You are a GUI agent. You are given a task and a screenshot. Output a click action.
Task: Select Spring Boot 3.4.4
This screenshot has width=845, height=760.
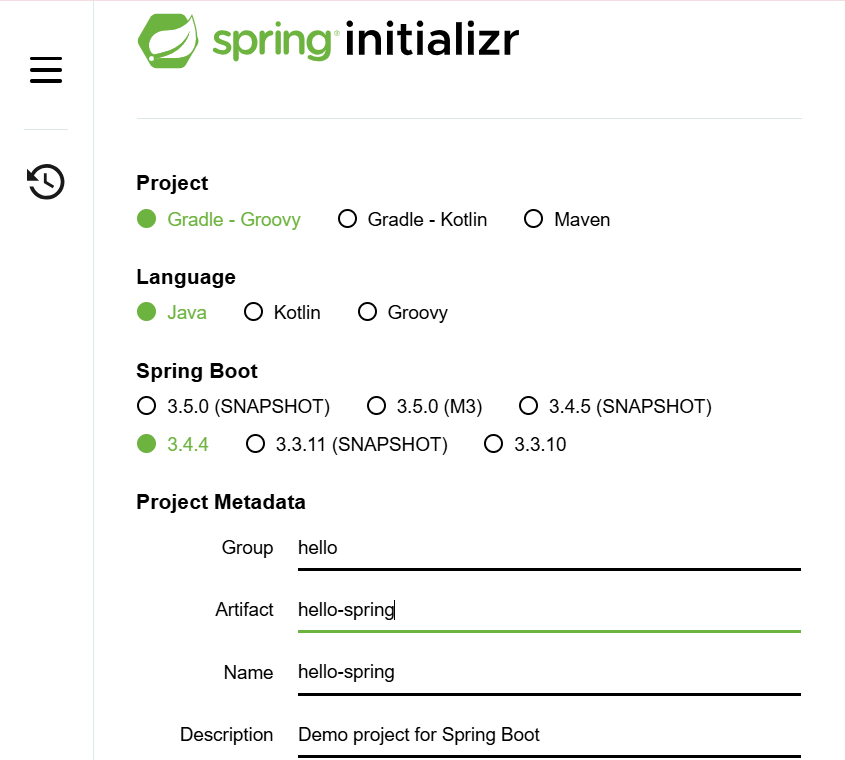(172, 444)
